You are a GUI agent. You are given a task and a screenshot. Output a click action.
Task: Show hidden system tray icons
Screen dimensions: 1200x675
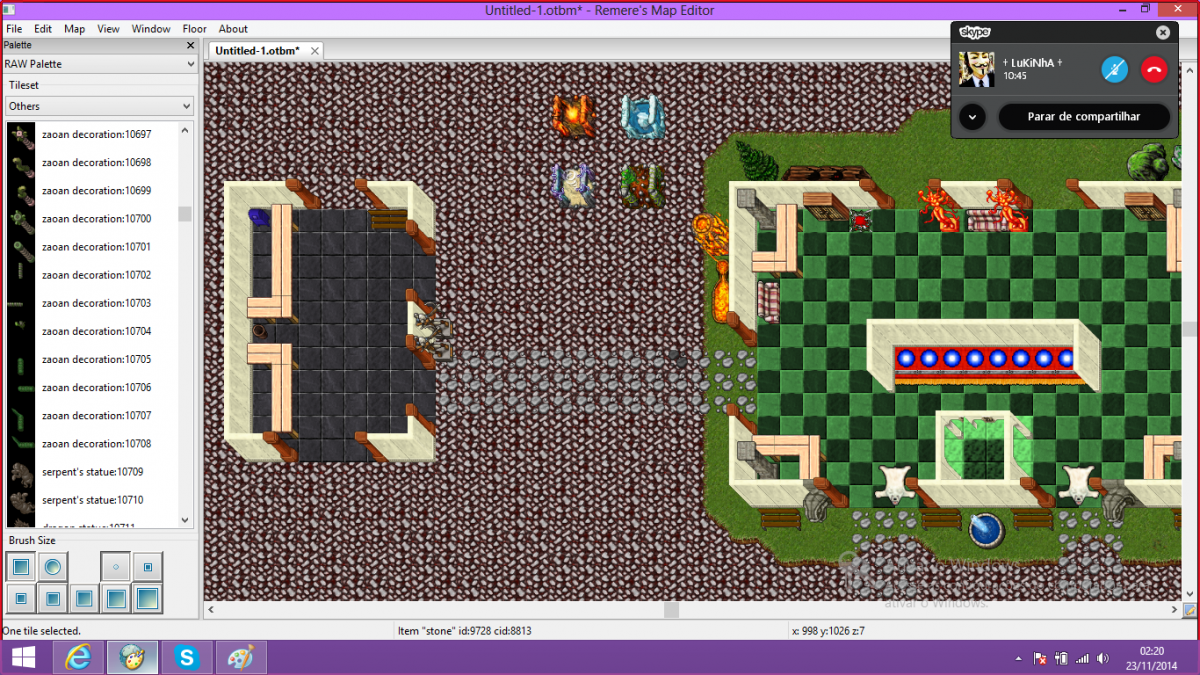coord(1019,658)
